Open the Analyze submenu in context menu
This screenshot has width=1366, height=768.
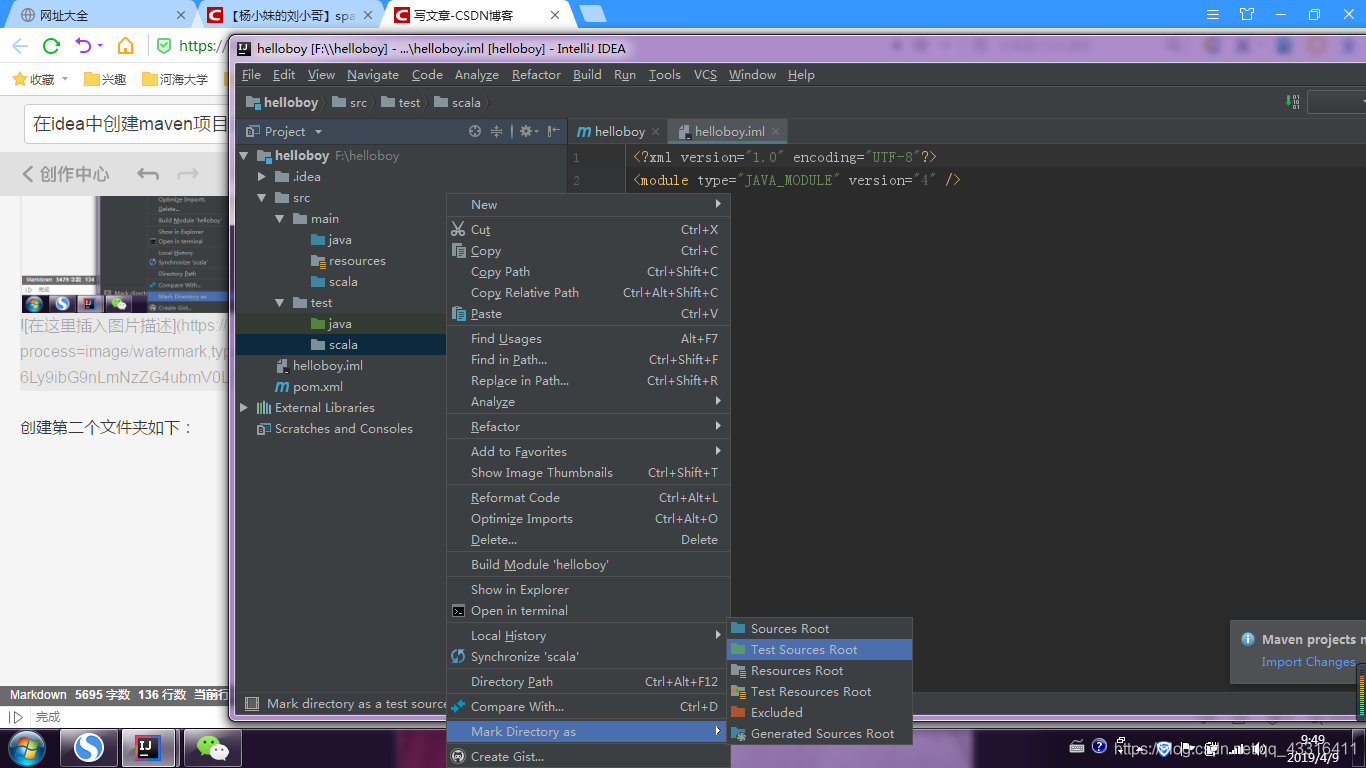tap(588, 401)
